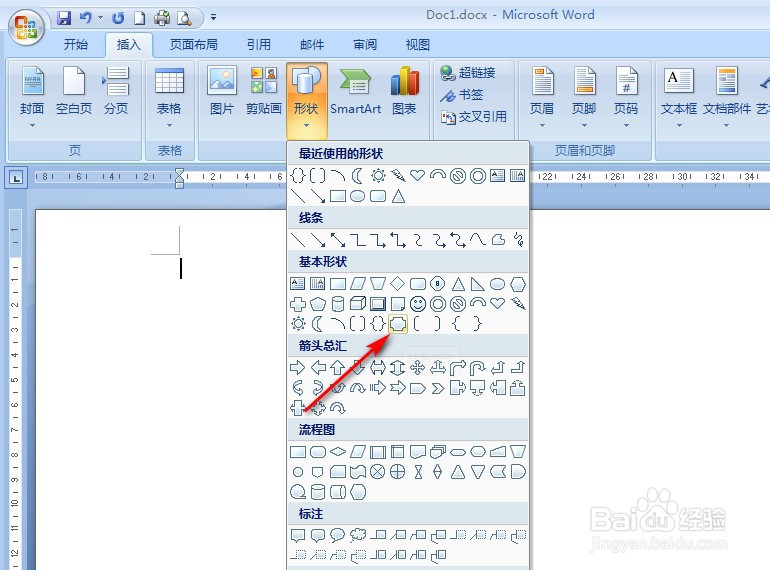
Task: Switch to the 页面布局 tab
Action: (193, 45)
